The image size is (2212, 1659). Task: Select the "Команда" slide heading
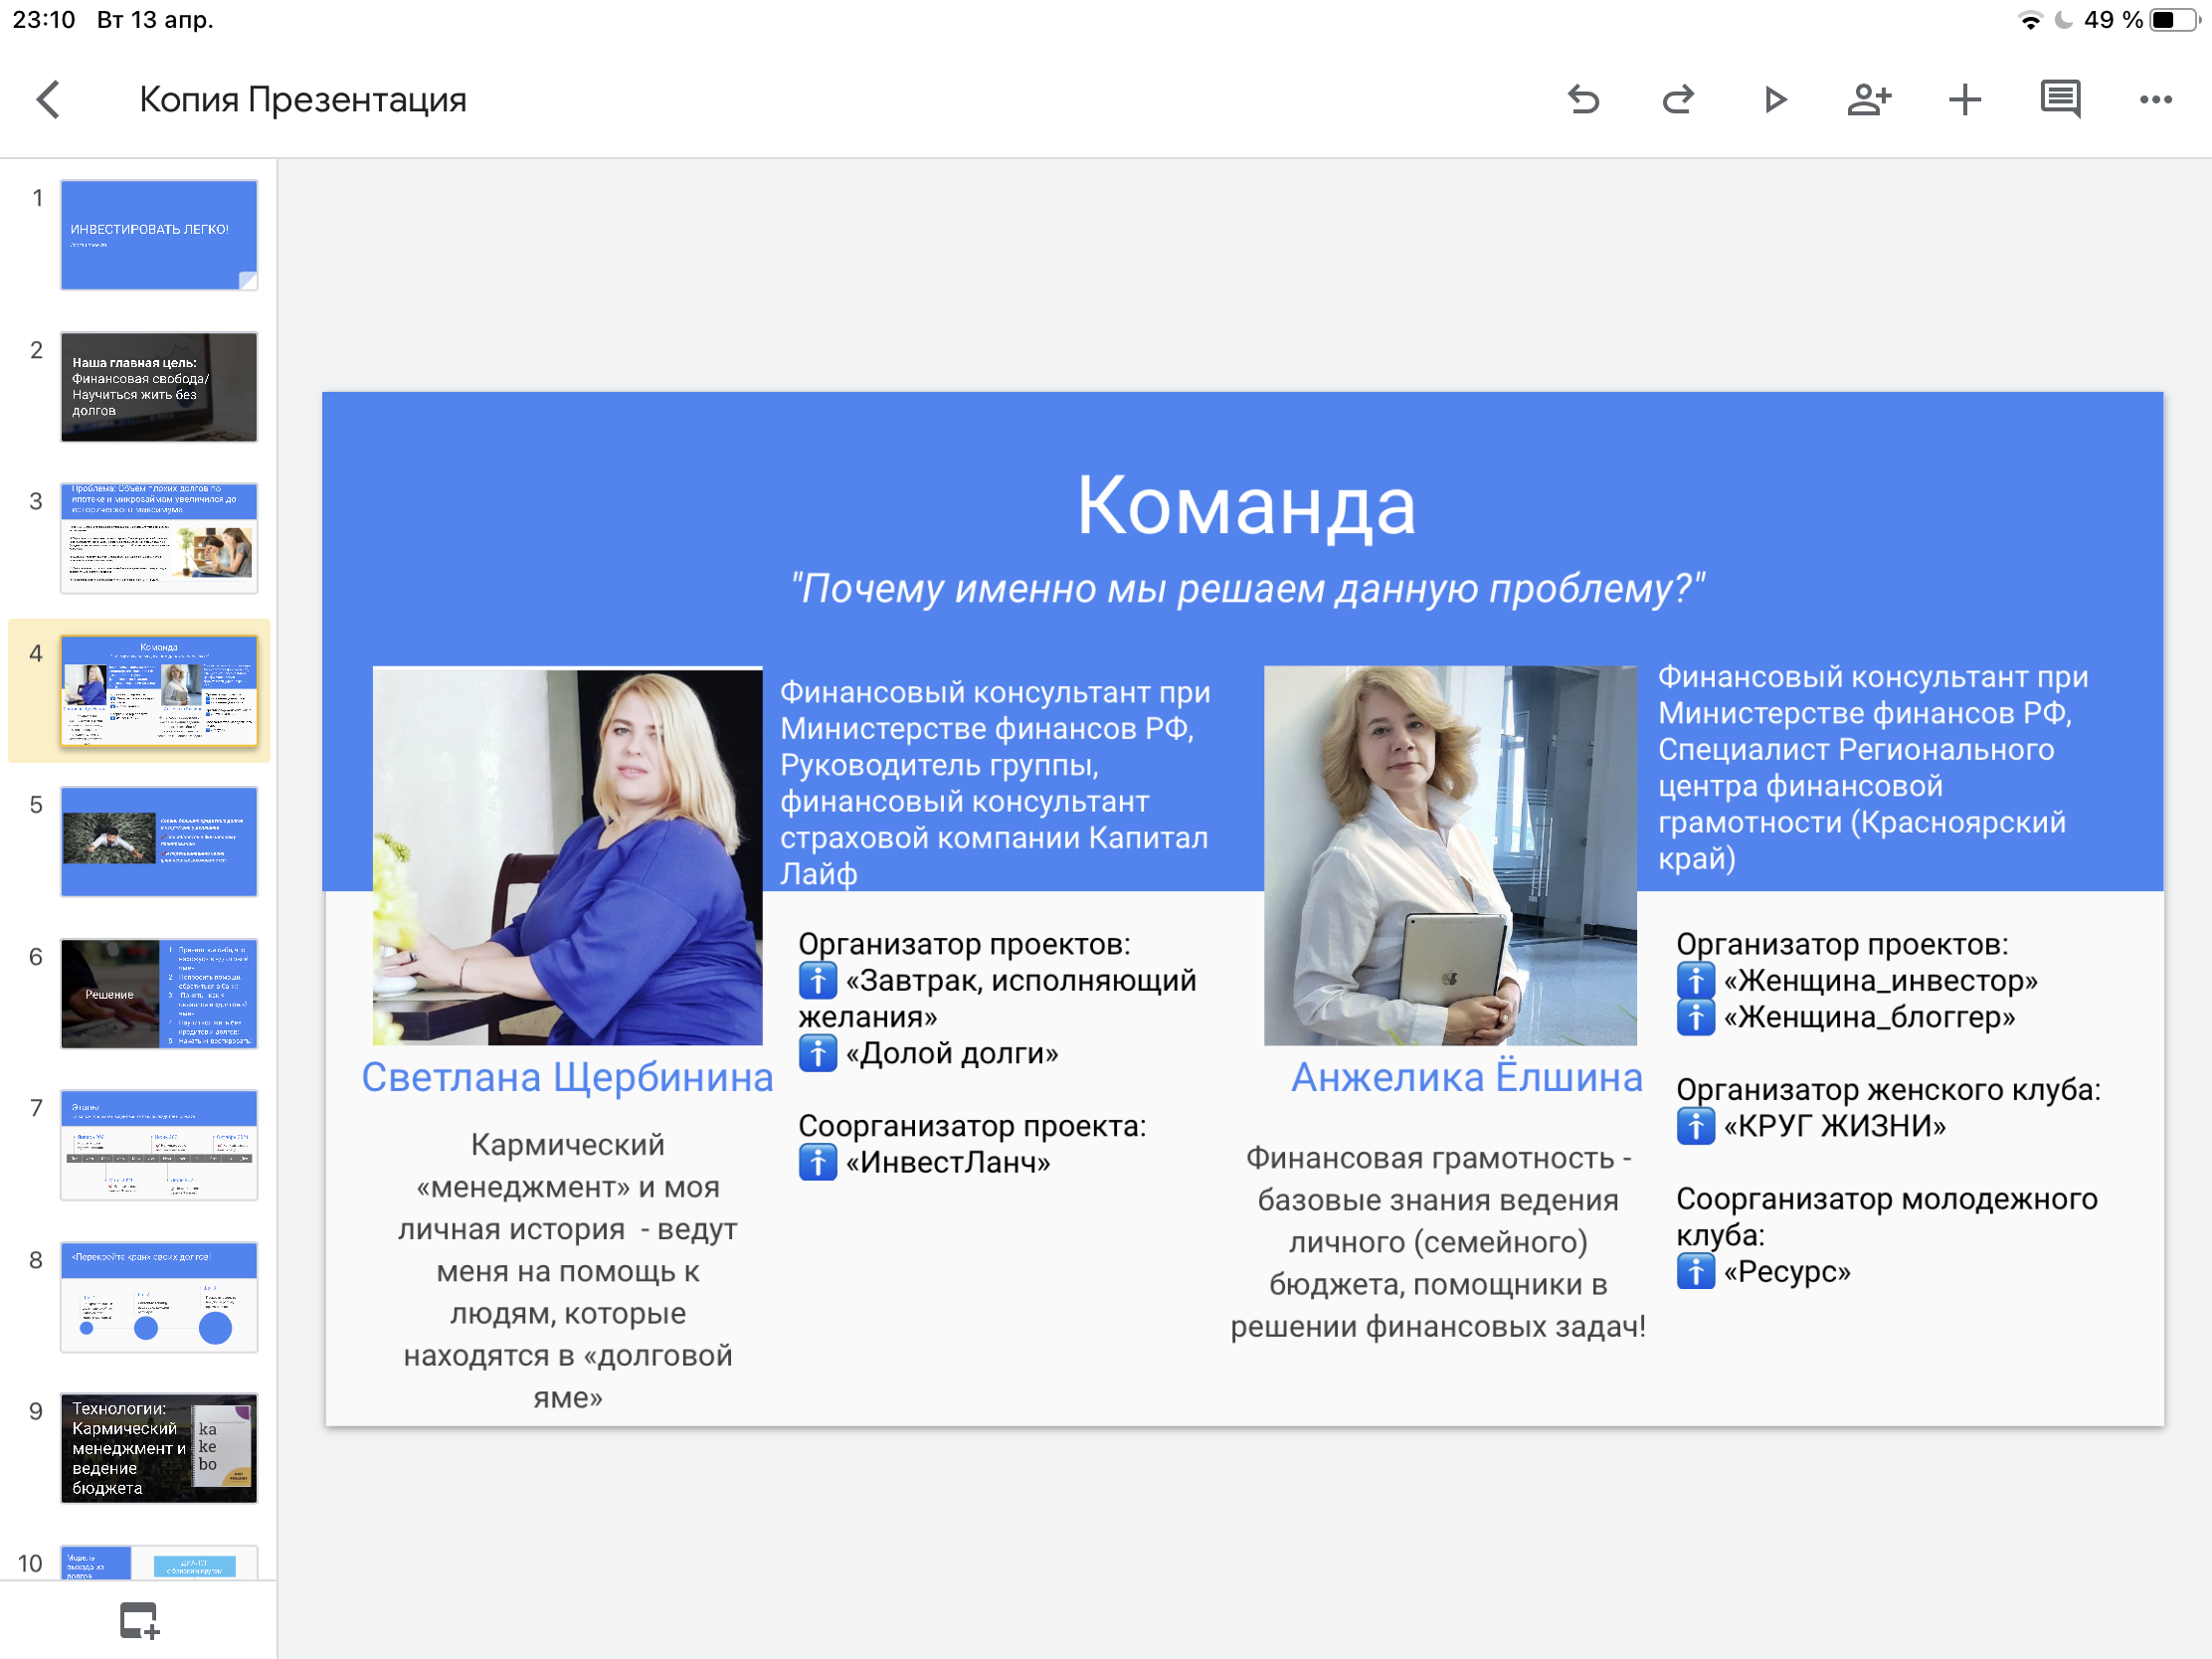tap(1245, 506)
